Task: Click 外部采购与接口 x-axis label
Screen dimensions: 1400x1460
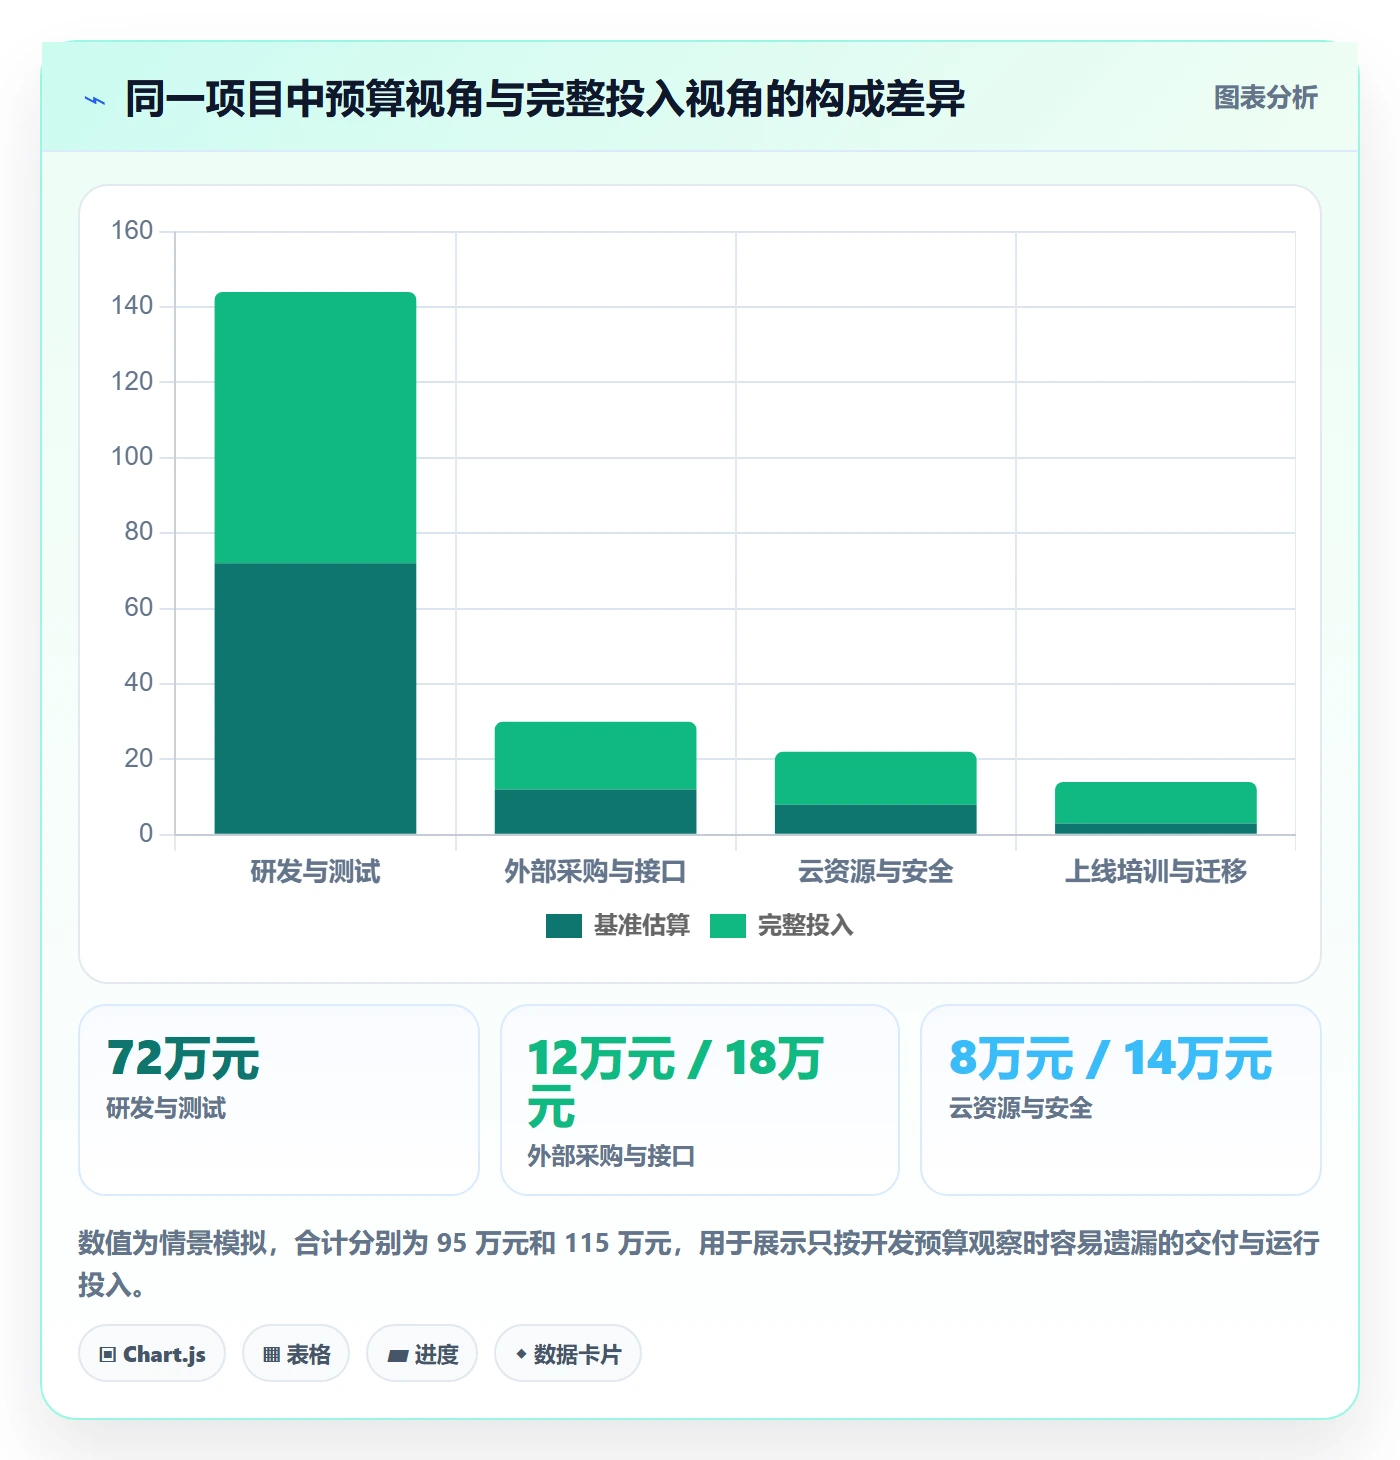Action: point(596,872)
